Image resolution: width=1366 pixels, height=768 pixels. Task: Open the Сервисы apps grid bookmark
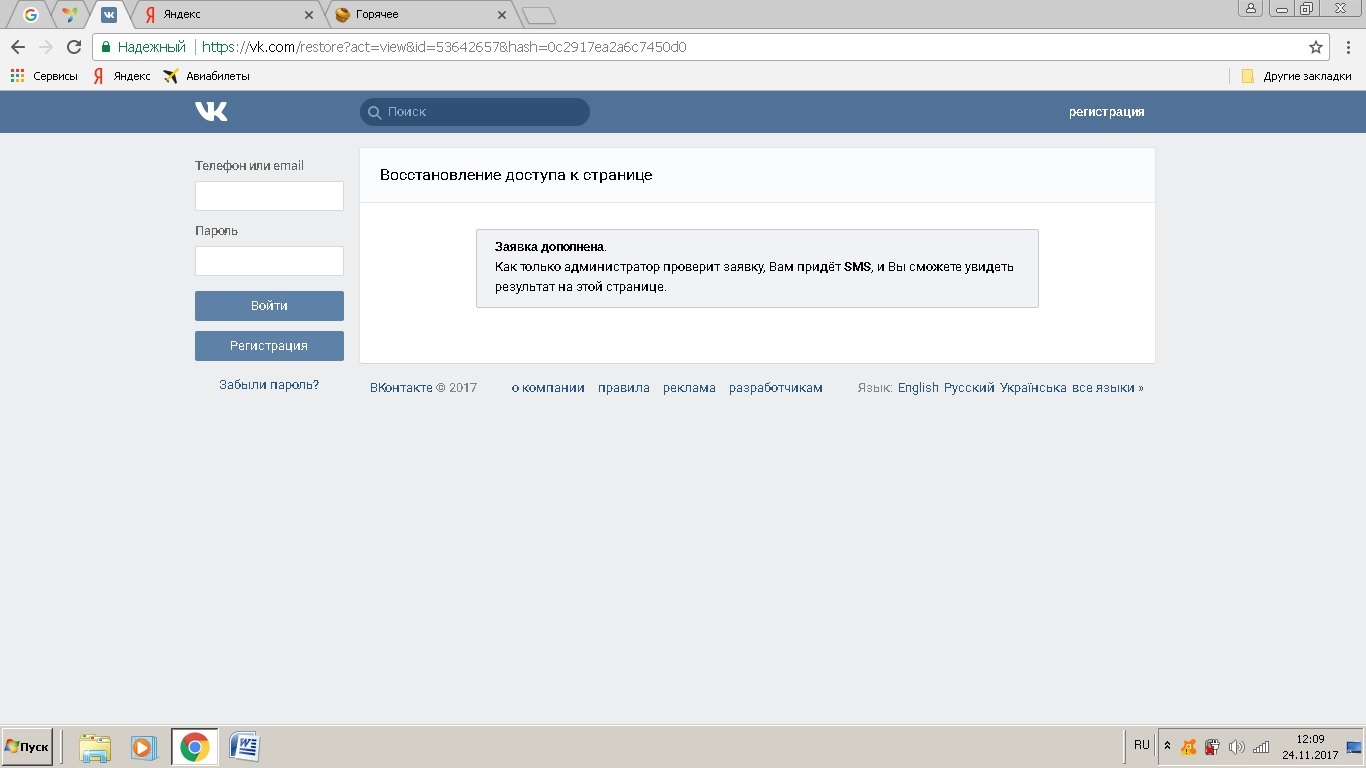point(44,76)
